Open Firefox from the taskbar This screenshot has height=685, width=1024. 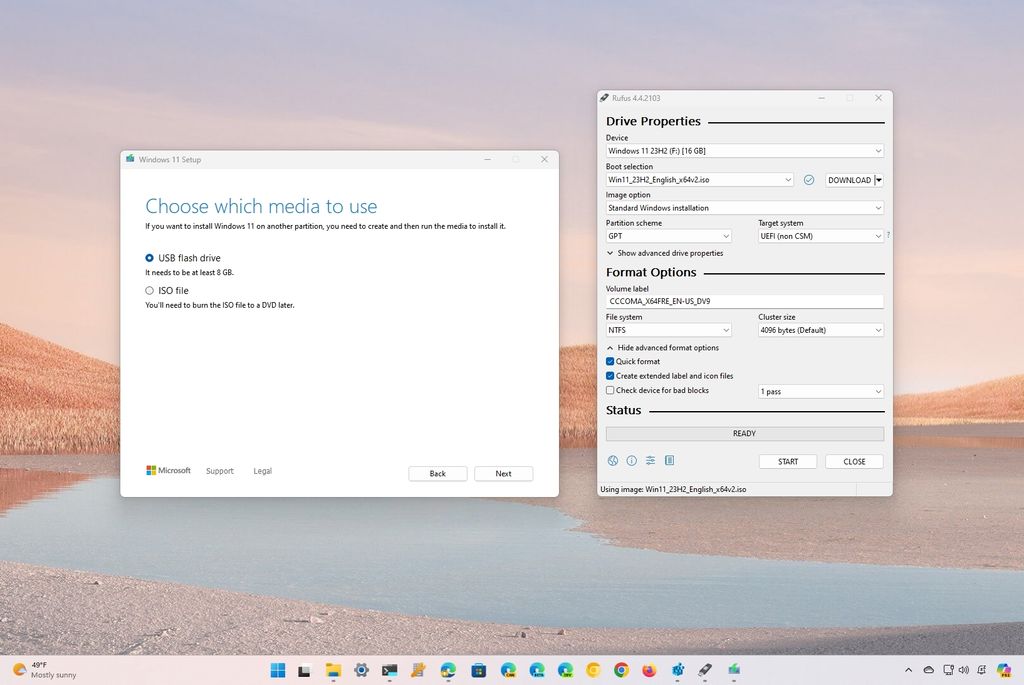tap(650, 670)
